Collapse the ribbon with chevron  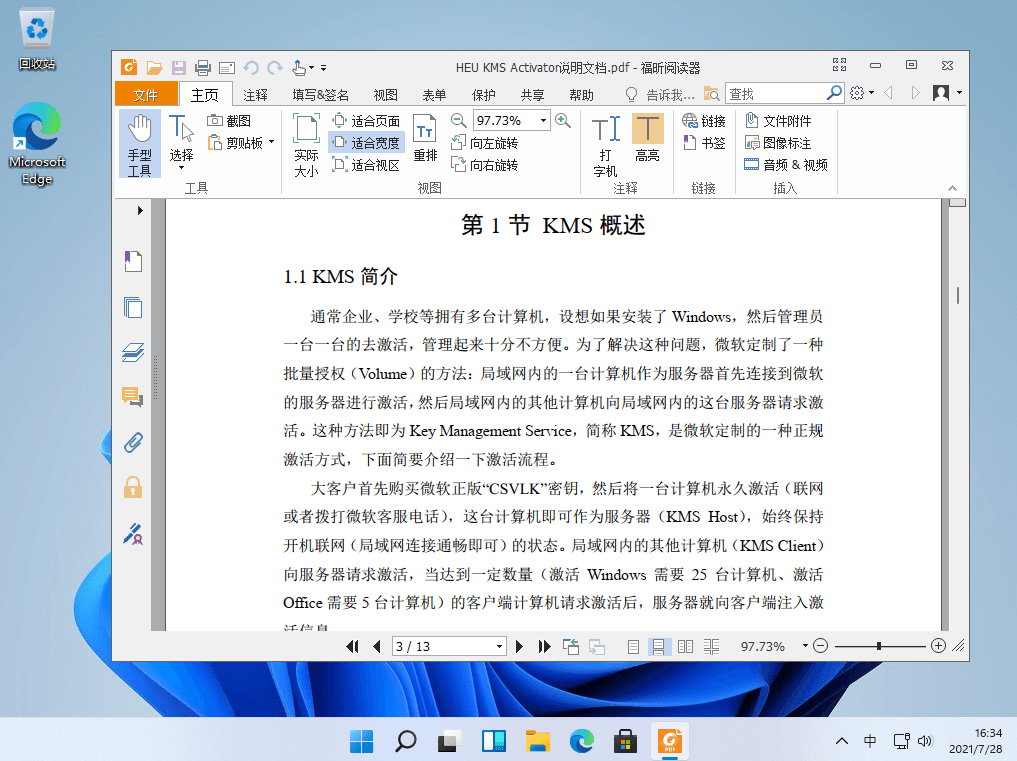[x=952, y=188]
